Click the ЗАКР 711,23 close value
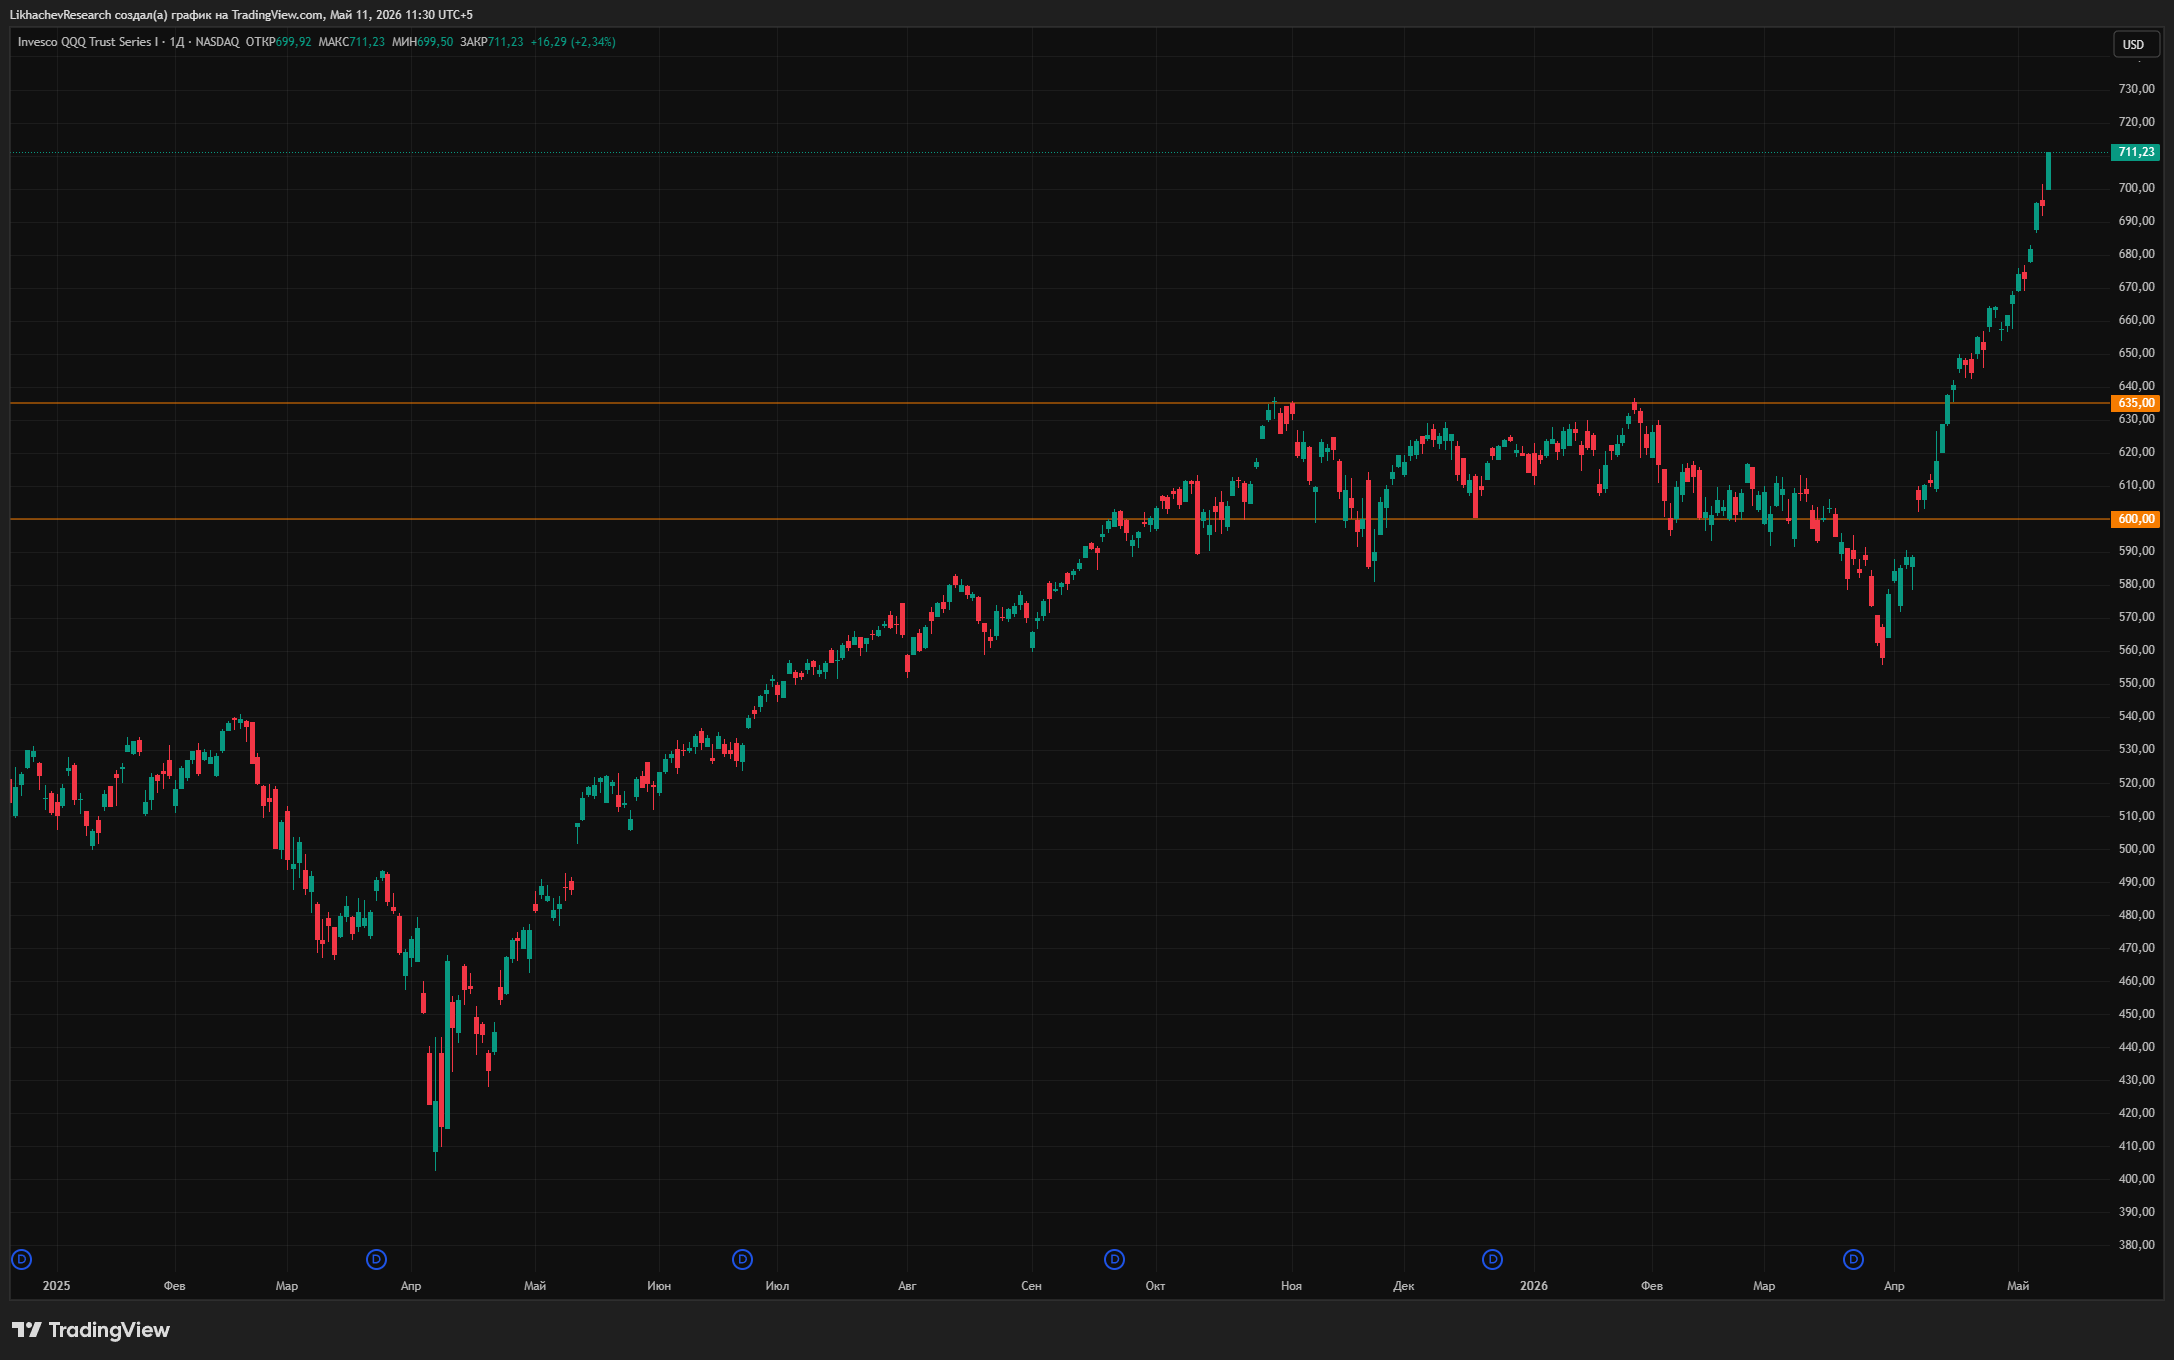The width and height of the screenshot is (2174, 1360). click(x=491, y=42)
